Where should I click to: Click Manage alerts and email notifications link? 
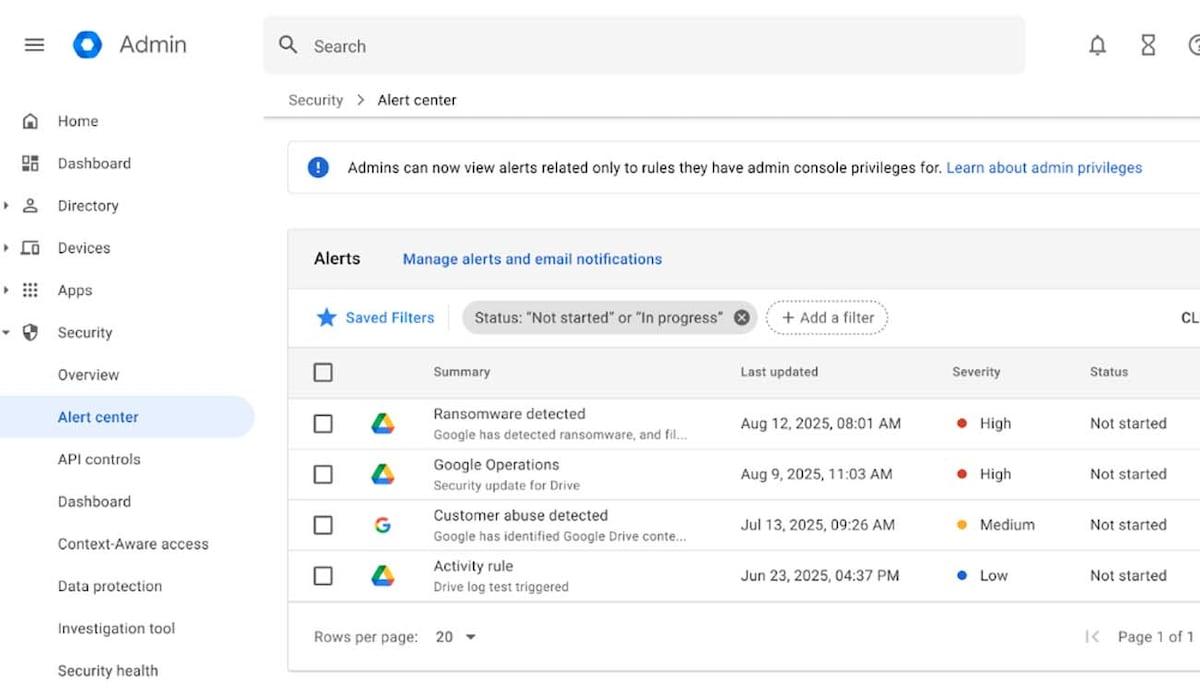coord(532,259)
